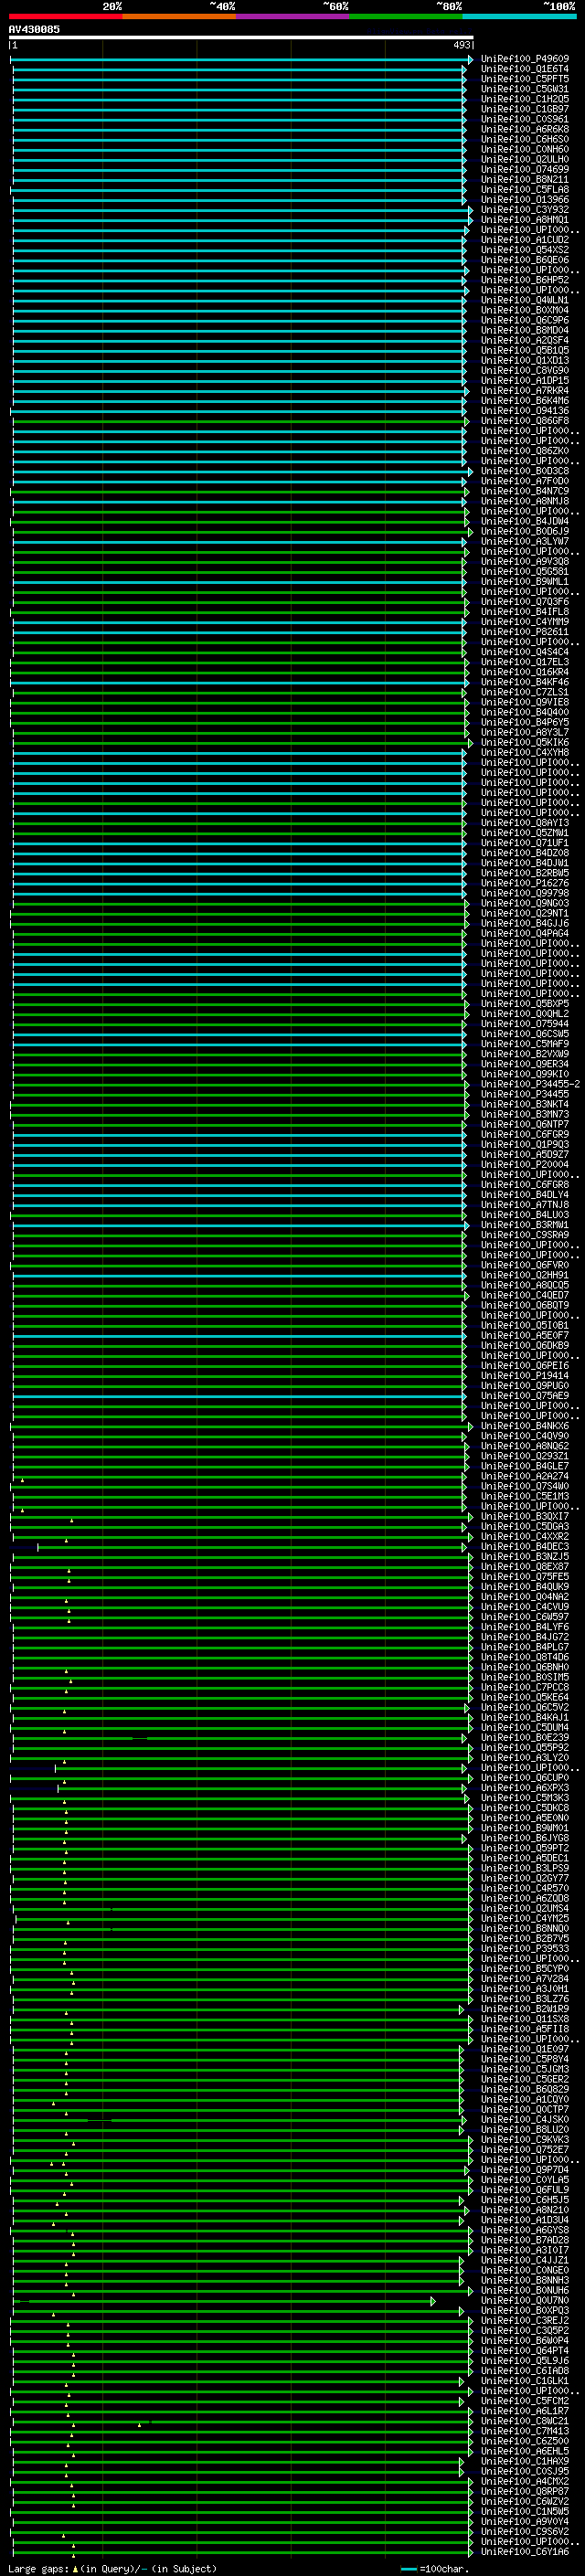Click the arrowhead ending the UniRef100_P49609 alignment
This screenshot has width=585, height=2576.
(x=469, y=60)
